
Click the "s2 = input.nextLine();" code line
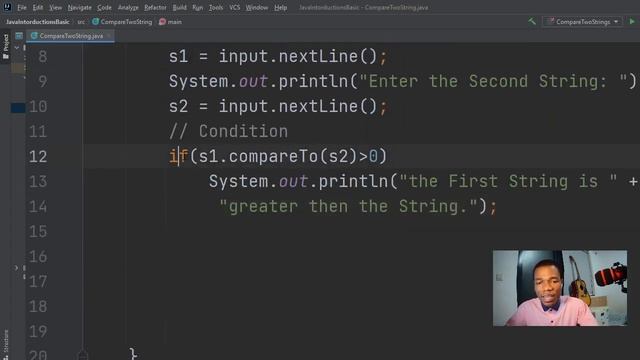(x=278, y=107)
